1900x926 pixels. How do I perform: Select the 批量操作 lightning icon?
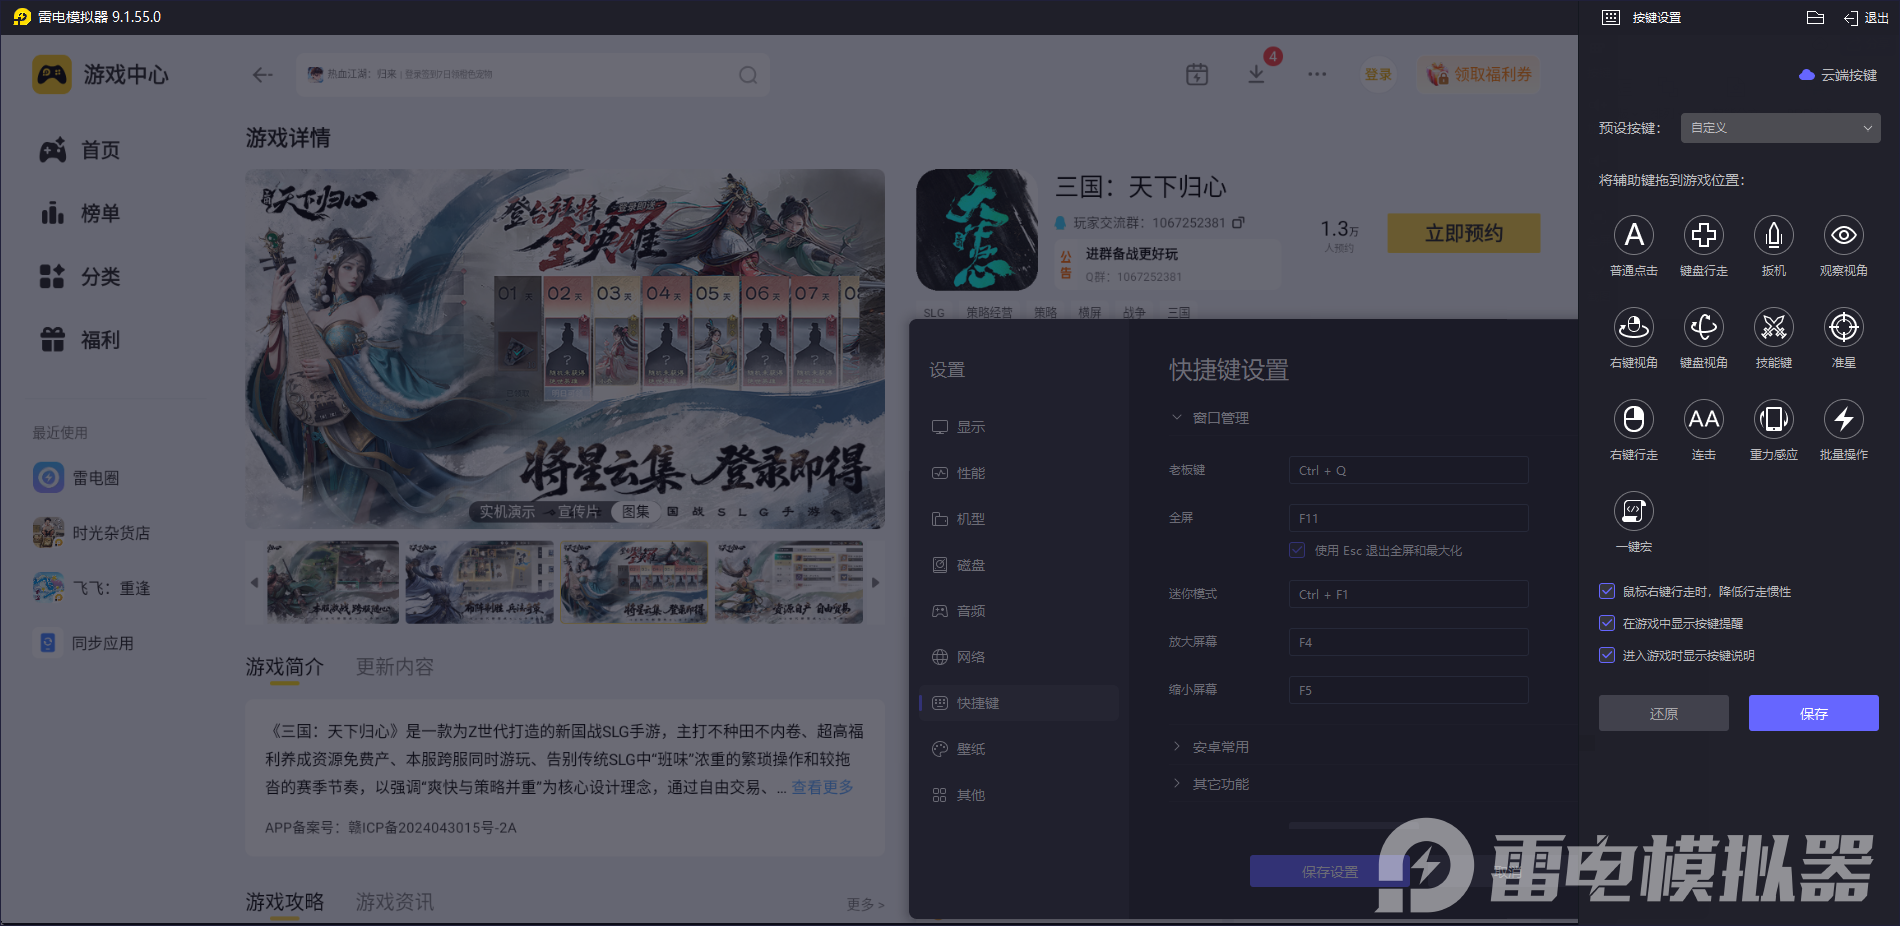[1843, 420]
